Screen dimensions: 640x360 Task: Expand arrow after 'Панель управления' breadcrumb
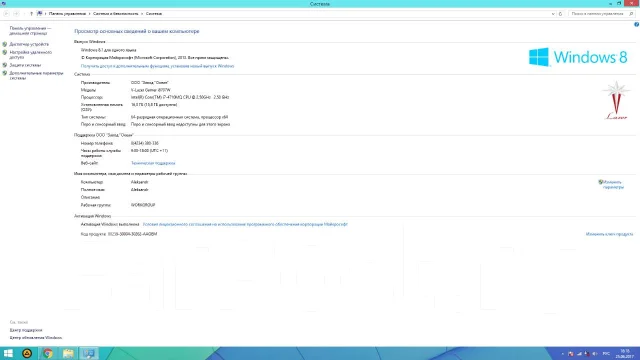89,14
